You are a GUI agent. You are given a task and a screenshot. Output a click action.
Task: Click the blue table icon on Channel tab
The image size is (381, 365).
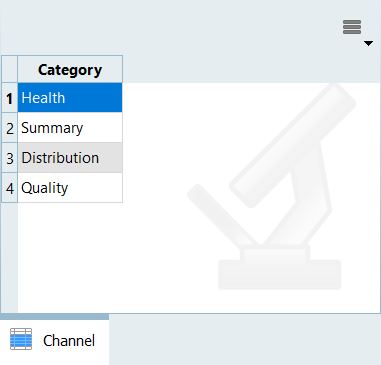(x=21, y=339)
